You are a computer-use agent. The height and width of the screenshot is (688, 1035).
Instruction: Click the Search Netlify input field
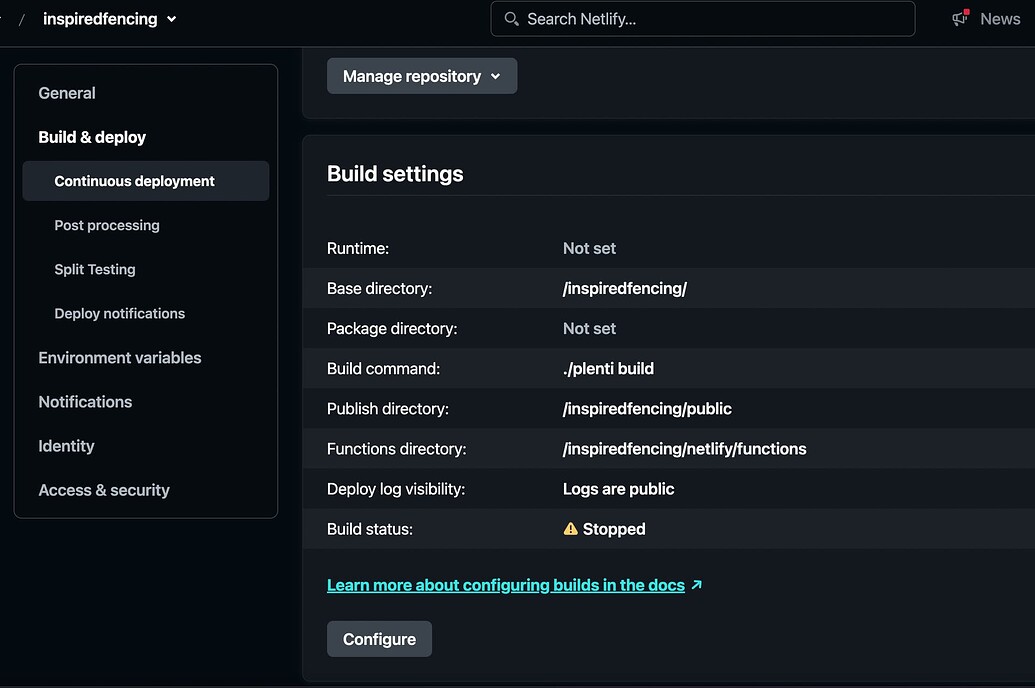click(700, 19)
